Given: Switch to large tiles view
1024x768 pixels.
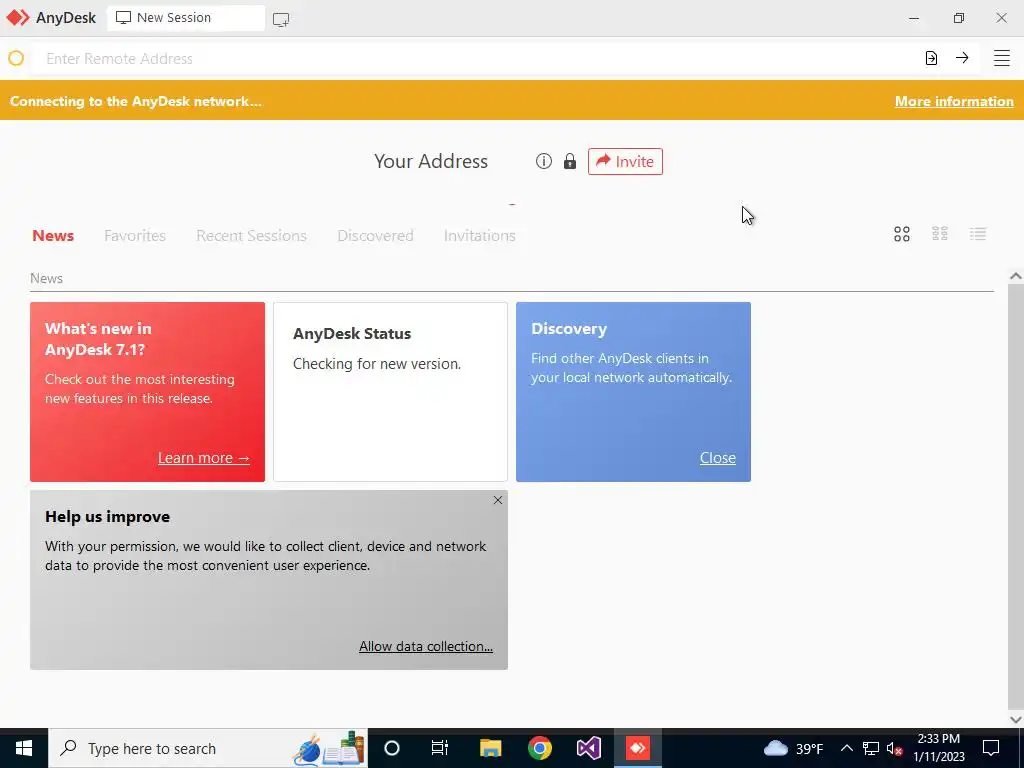Looking at the screenshot, I should click(902, 234).
